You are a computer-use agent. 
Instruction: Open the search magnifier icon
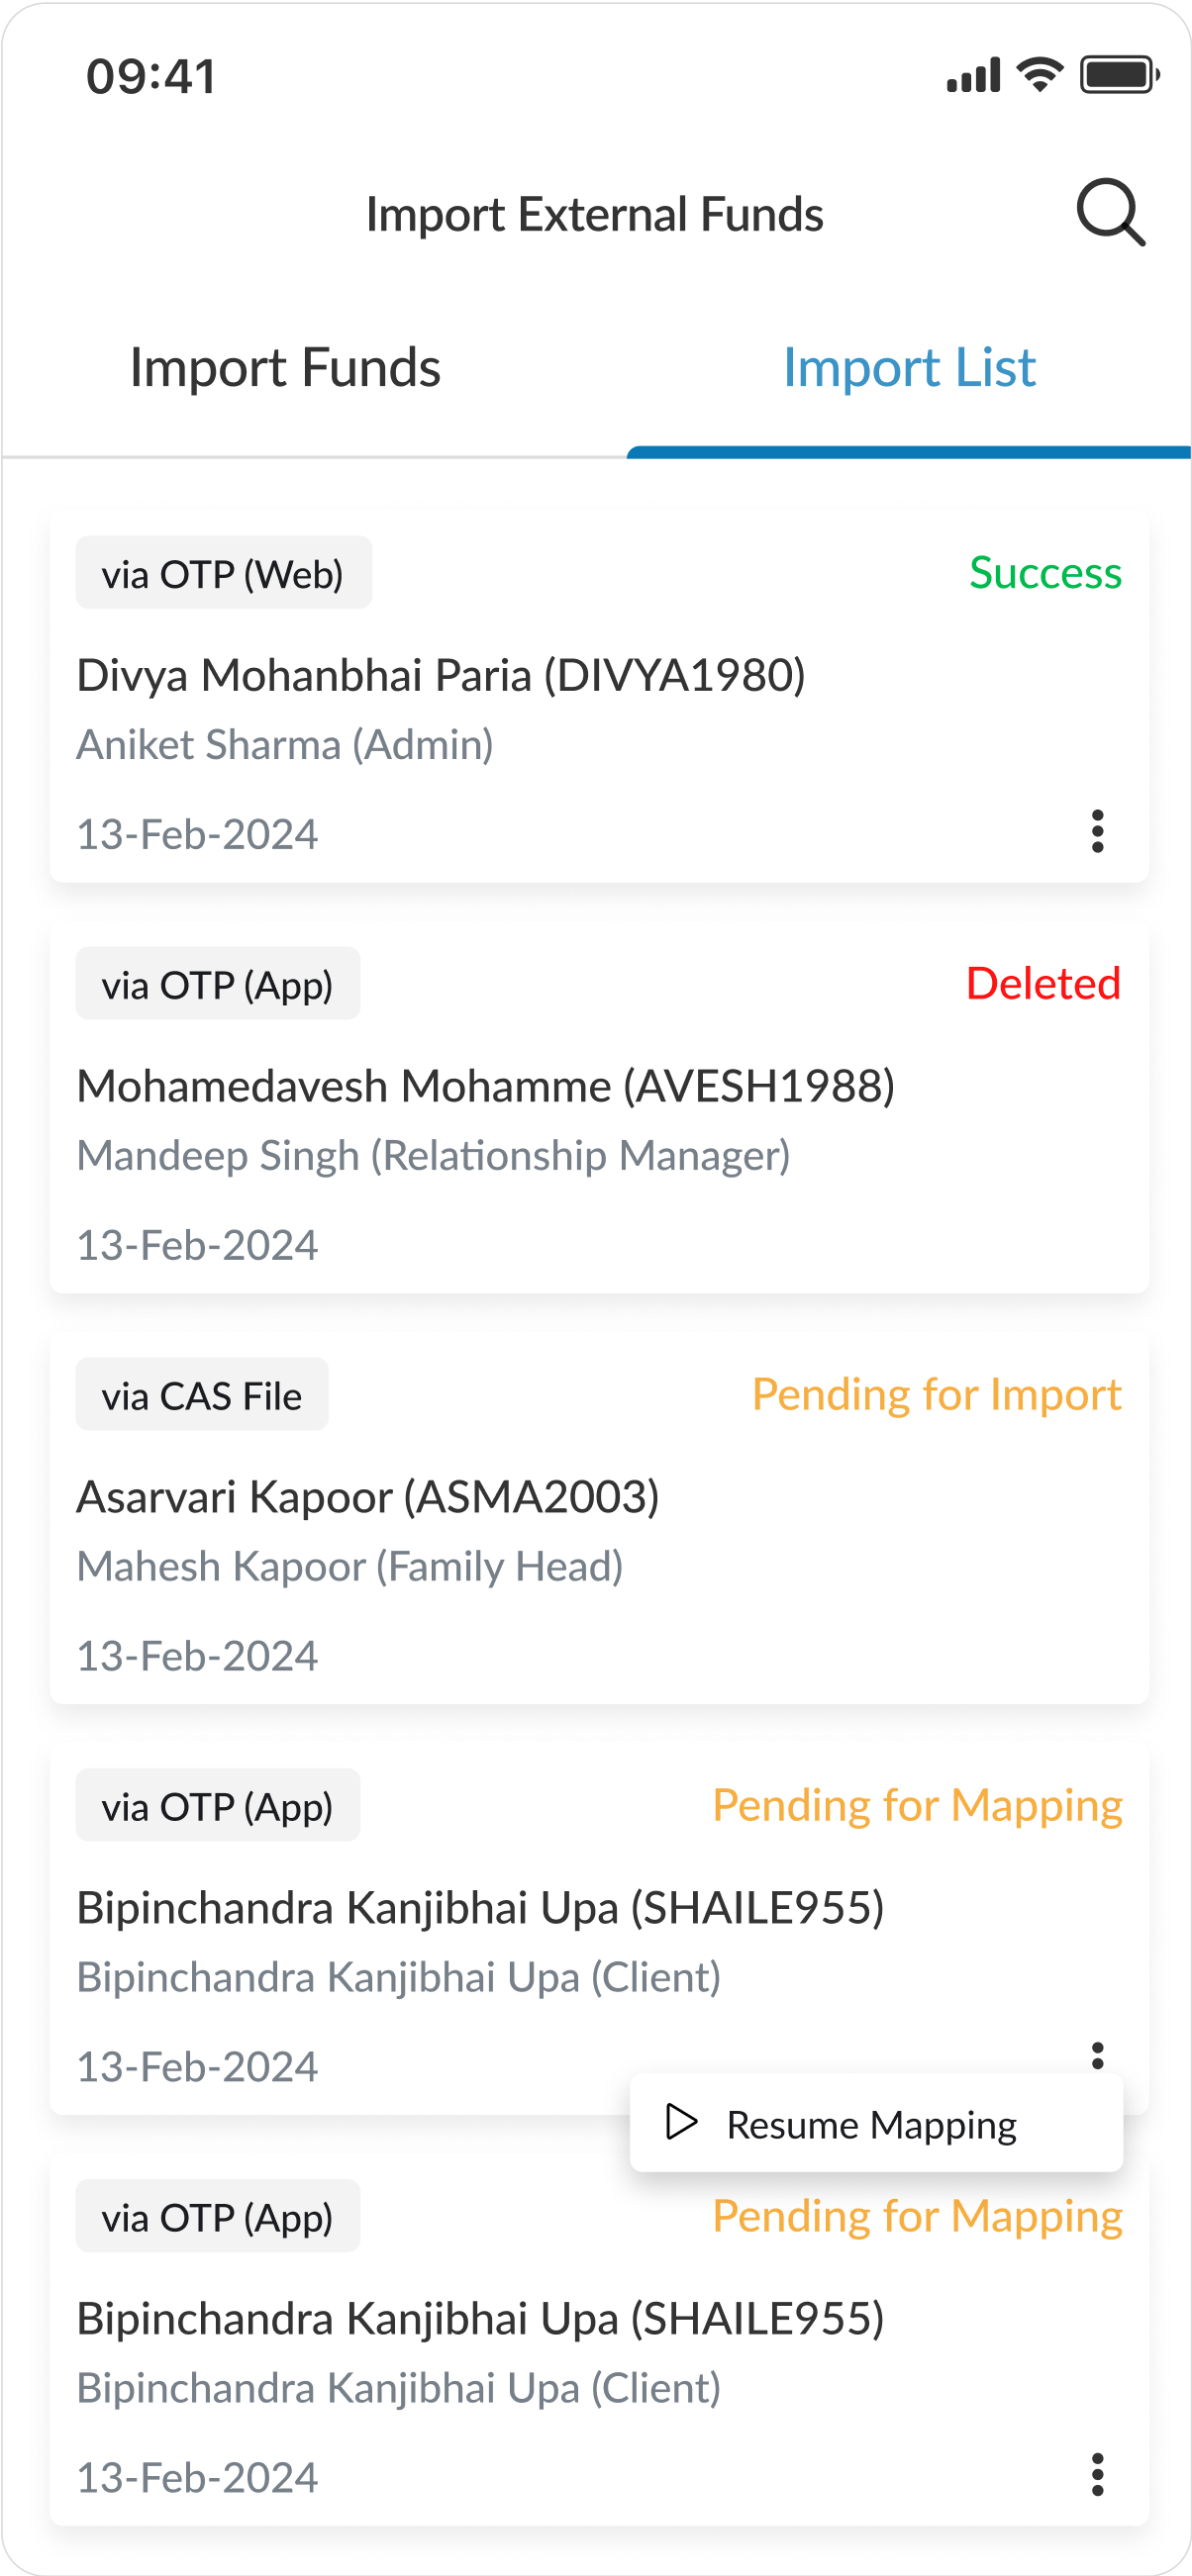click(x=1110, y=212)
